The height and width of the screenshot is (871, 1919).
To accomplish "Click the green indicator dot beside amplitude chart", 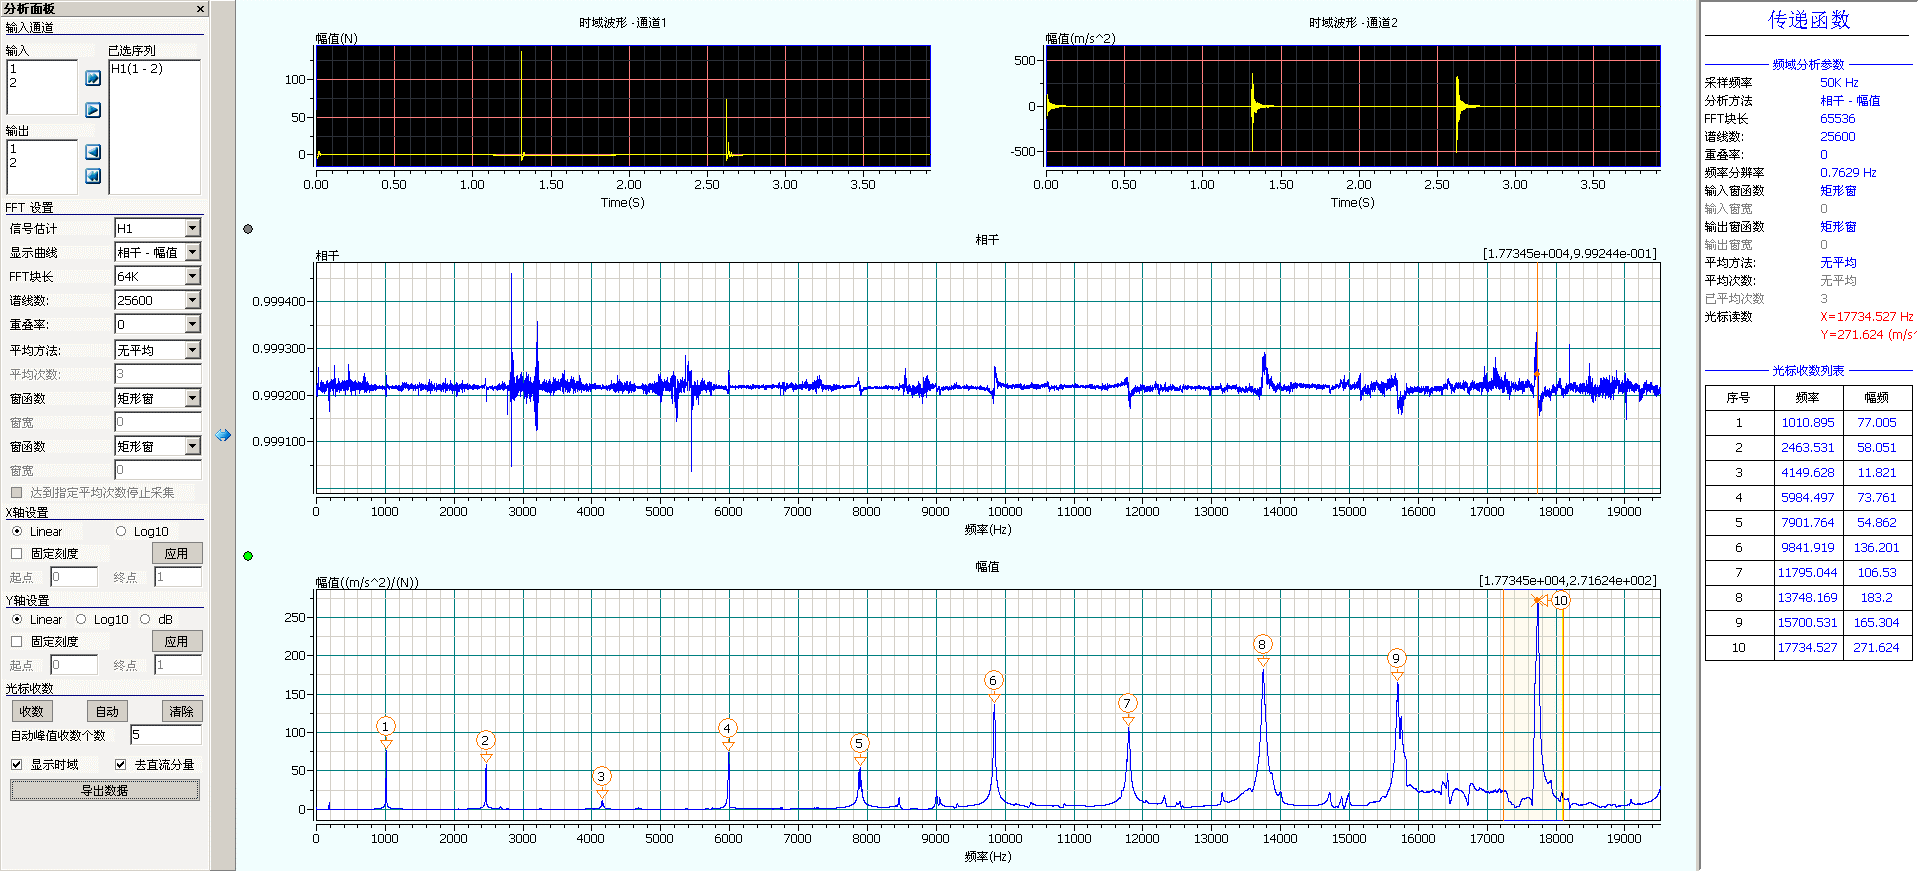I will (x=248, y=556).
